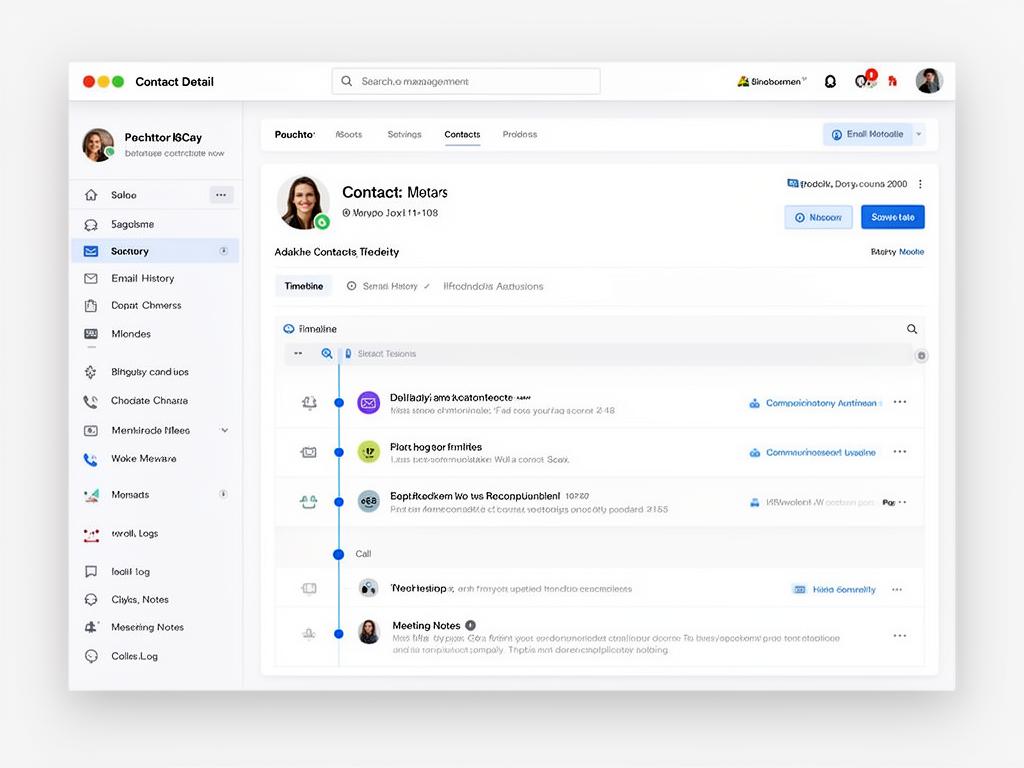Click the blue zoom icon in the timeline filter bar
Viewport: 1024px width, 768px height.
326,354
